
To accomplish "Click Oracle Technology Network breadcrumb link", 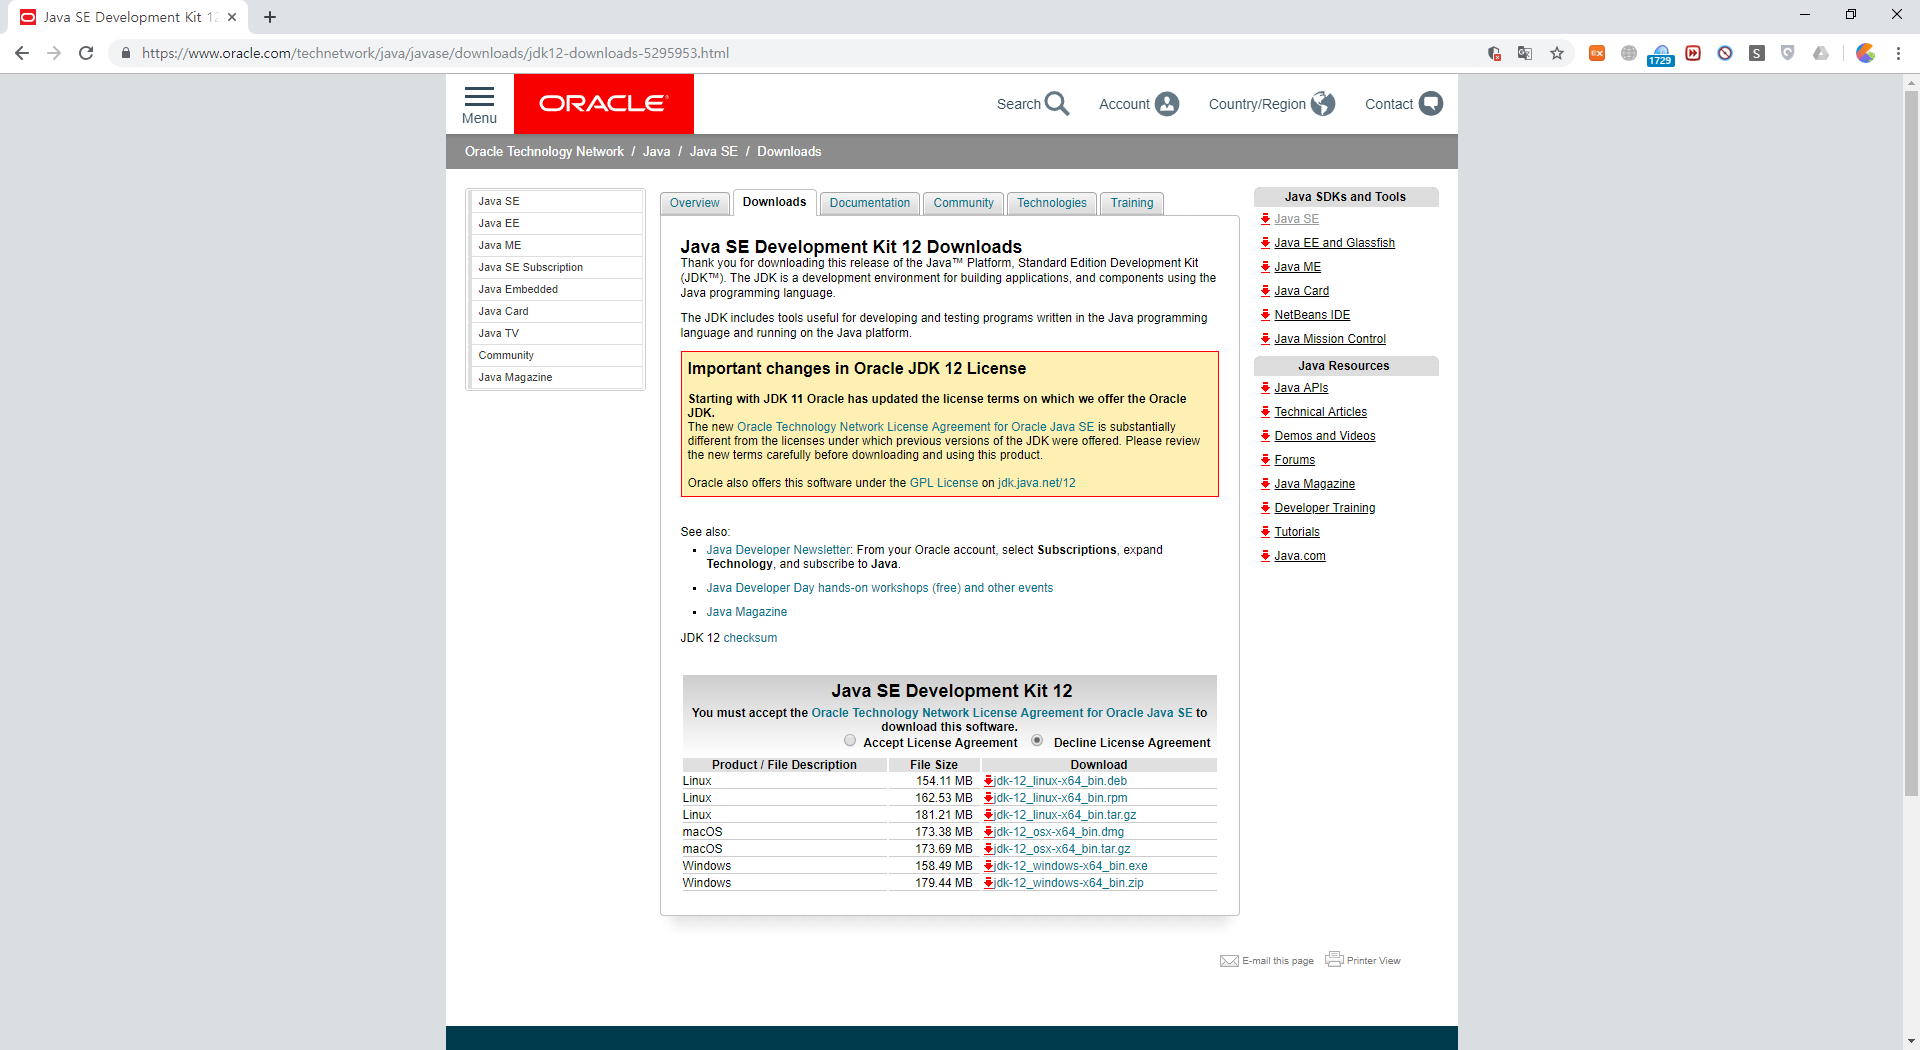I will [x=544, y=152].
